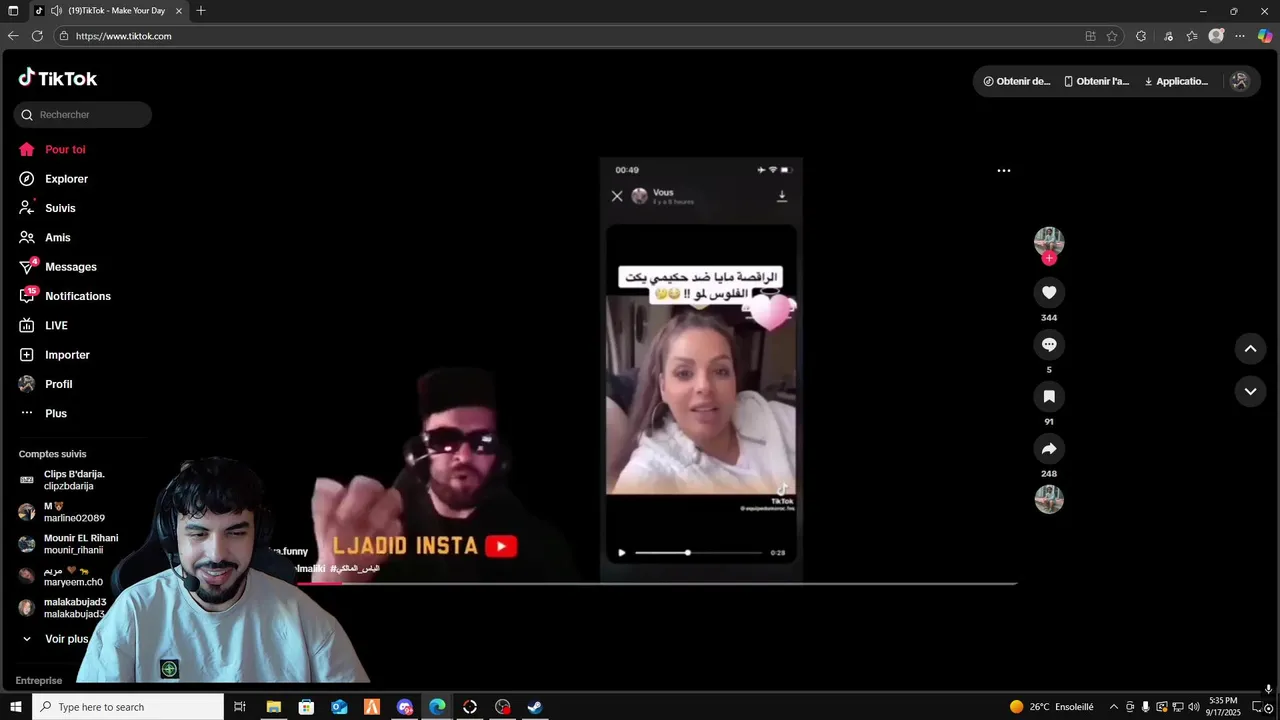The width and height of the screenshot is (1280, 720).
Task: Open apps available icon in address bar
Action: (x=1090, y=36)
